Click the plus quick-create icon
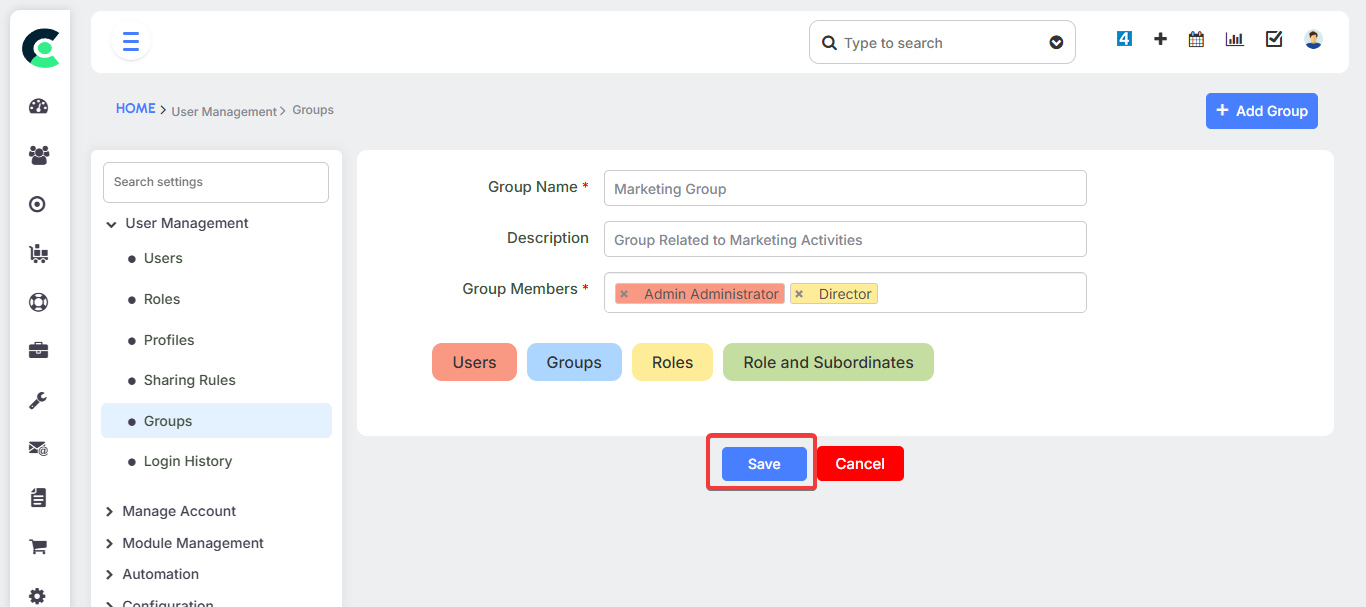 click(1160, 39)
